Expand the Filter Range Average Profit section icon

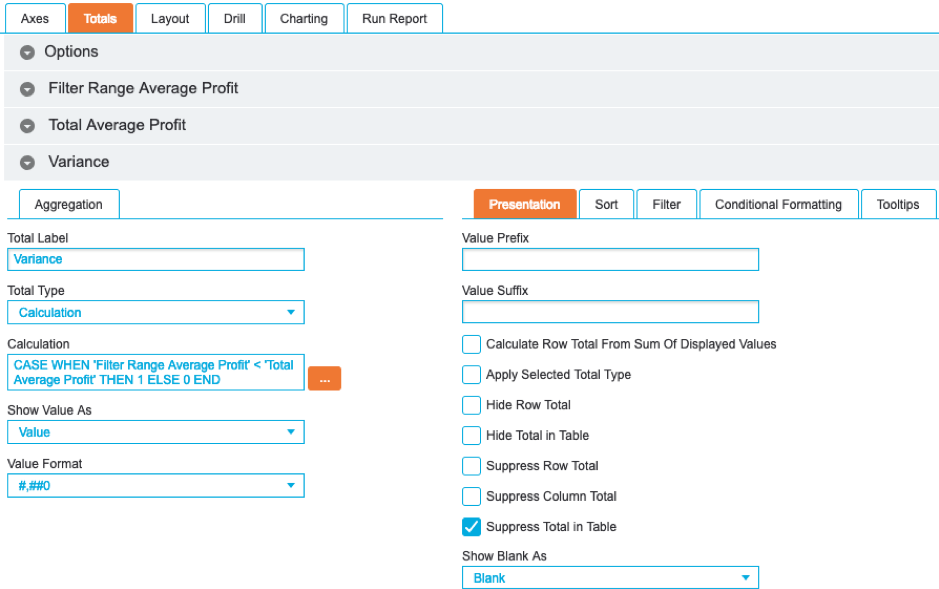(x=27, y=89)
